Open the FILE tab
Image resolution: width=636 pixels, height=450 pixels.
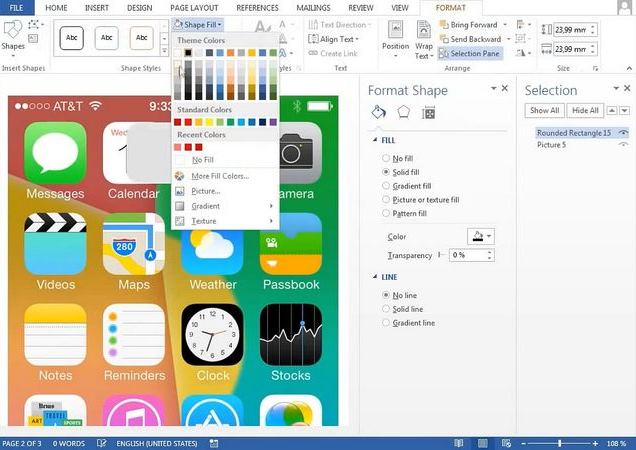[x=17, y=8]
